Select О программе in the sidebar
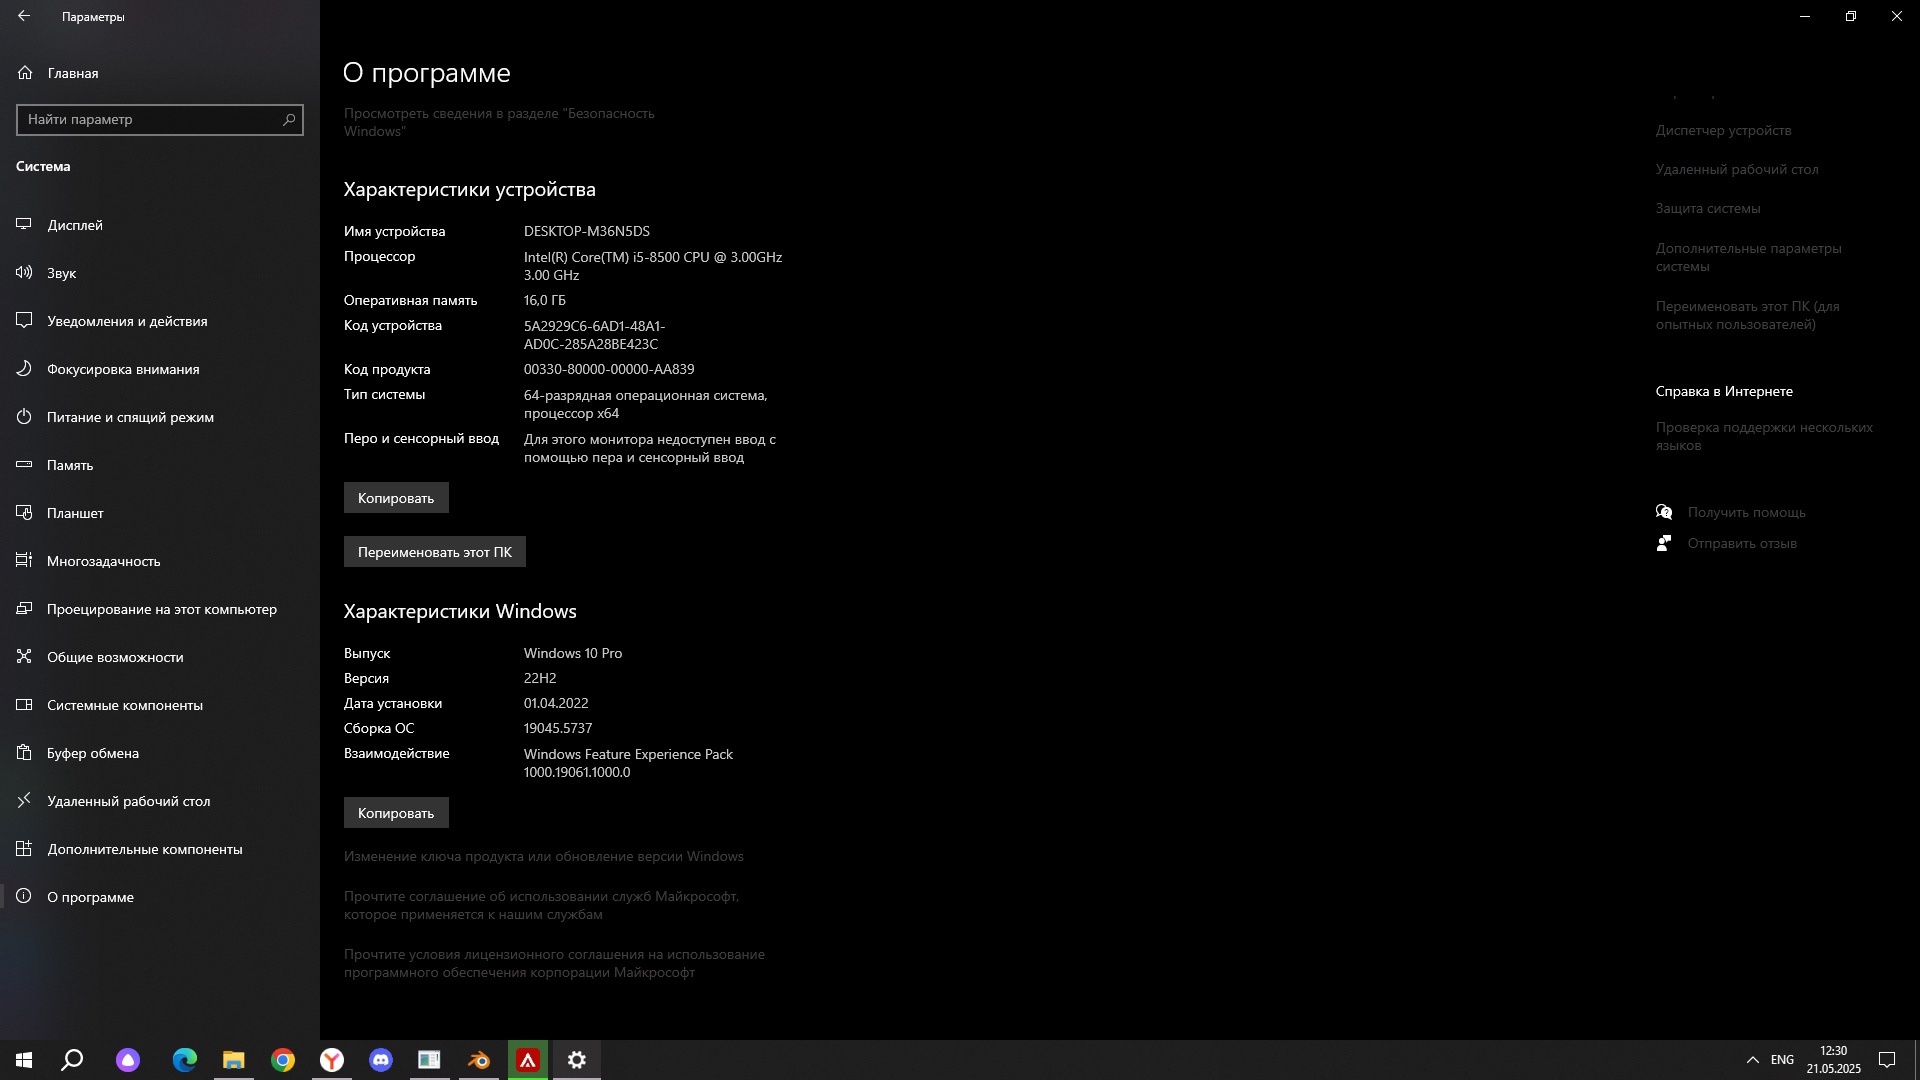The width and height of the screenshot is (1920, 1080). (160, 897)
